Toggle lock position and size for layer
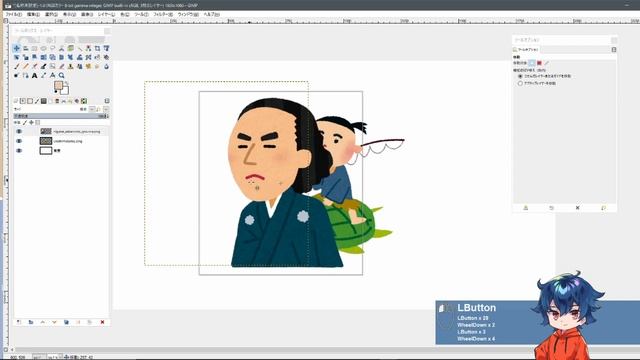 tap(31, 122)
